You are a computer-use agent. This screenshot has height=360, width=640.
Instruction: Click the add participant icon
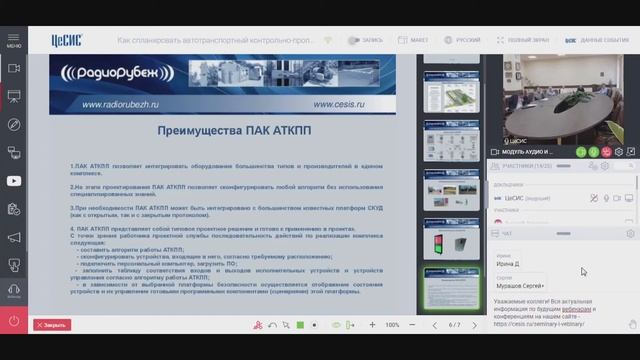593,166
